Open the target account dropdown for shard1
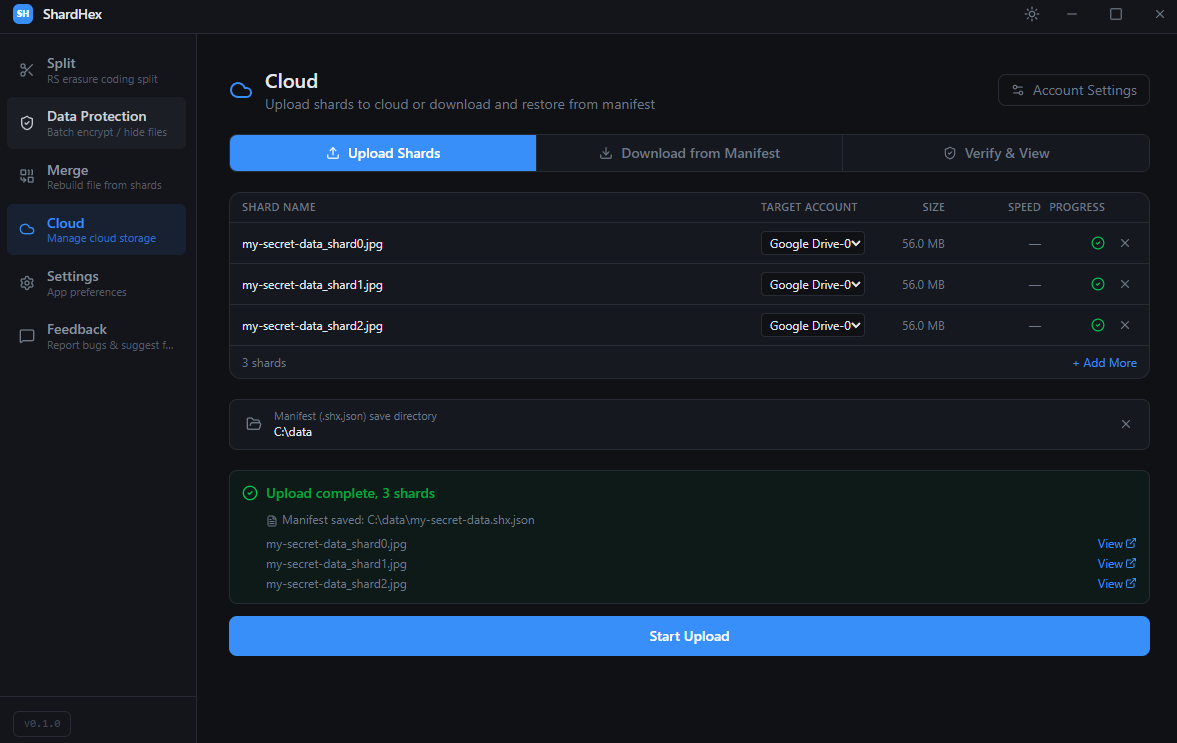 pos(812,284)
